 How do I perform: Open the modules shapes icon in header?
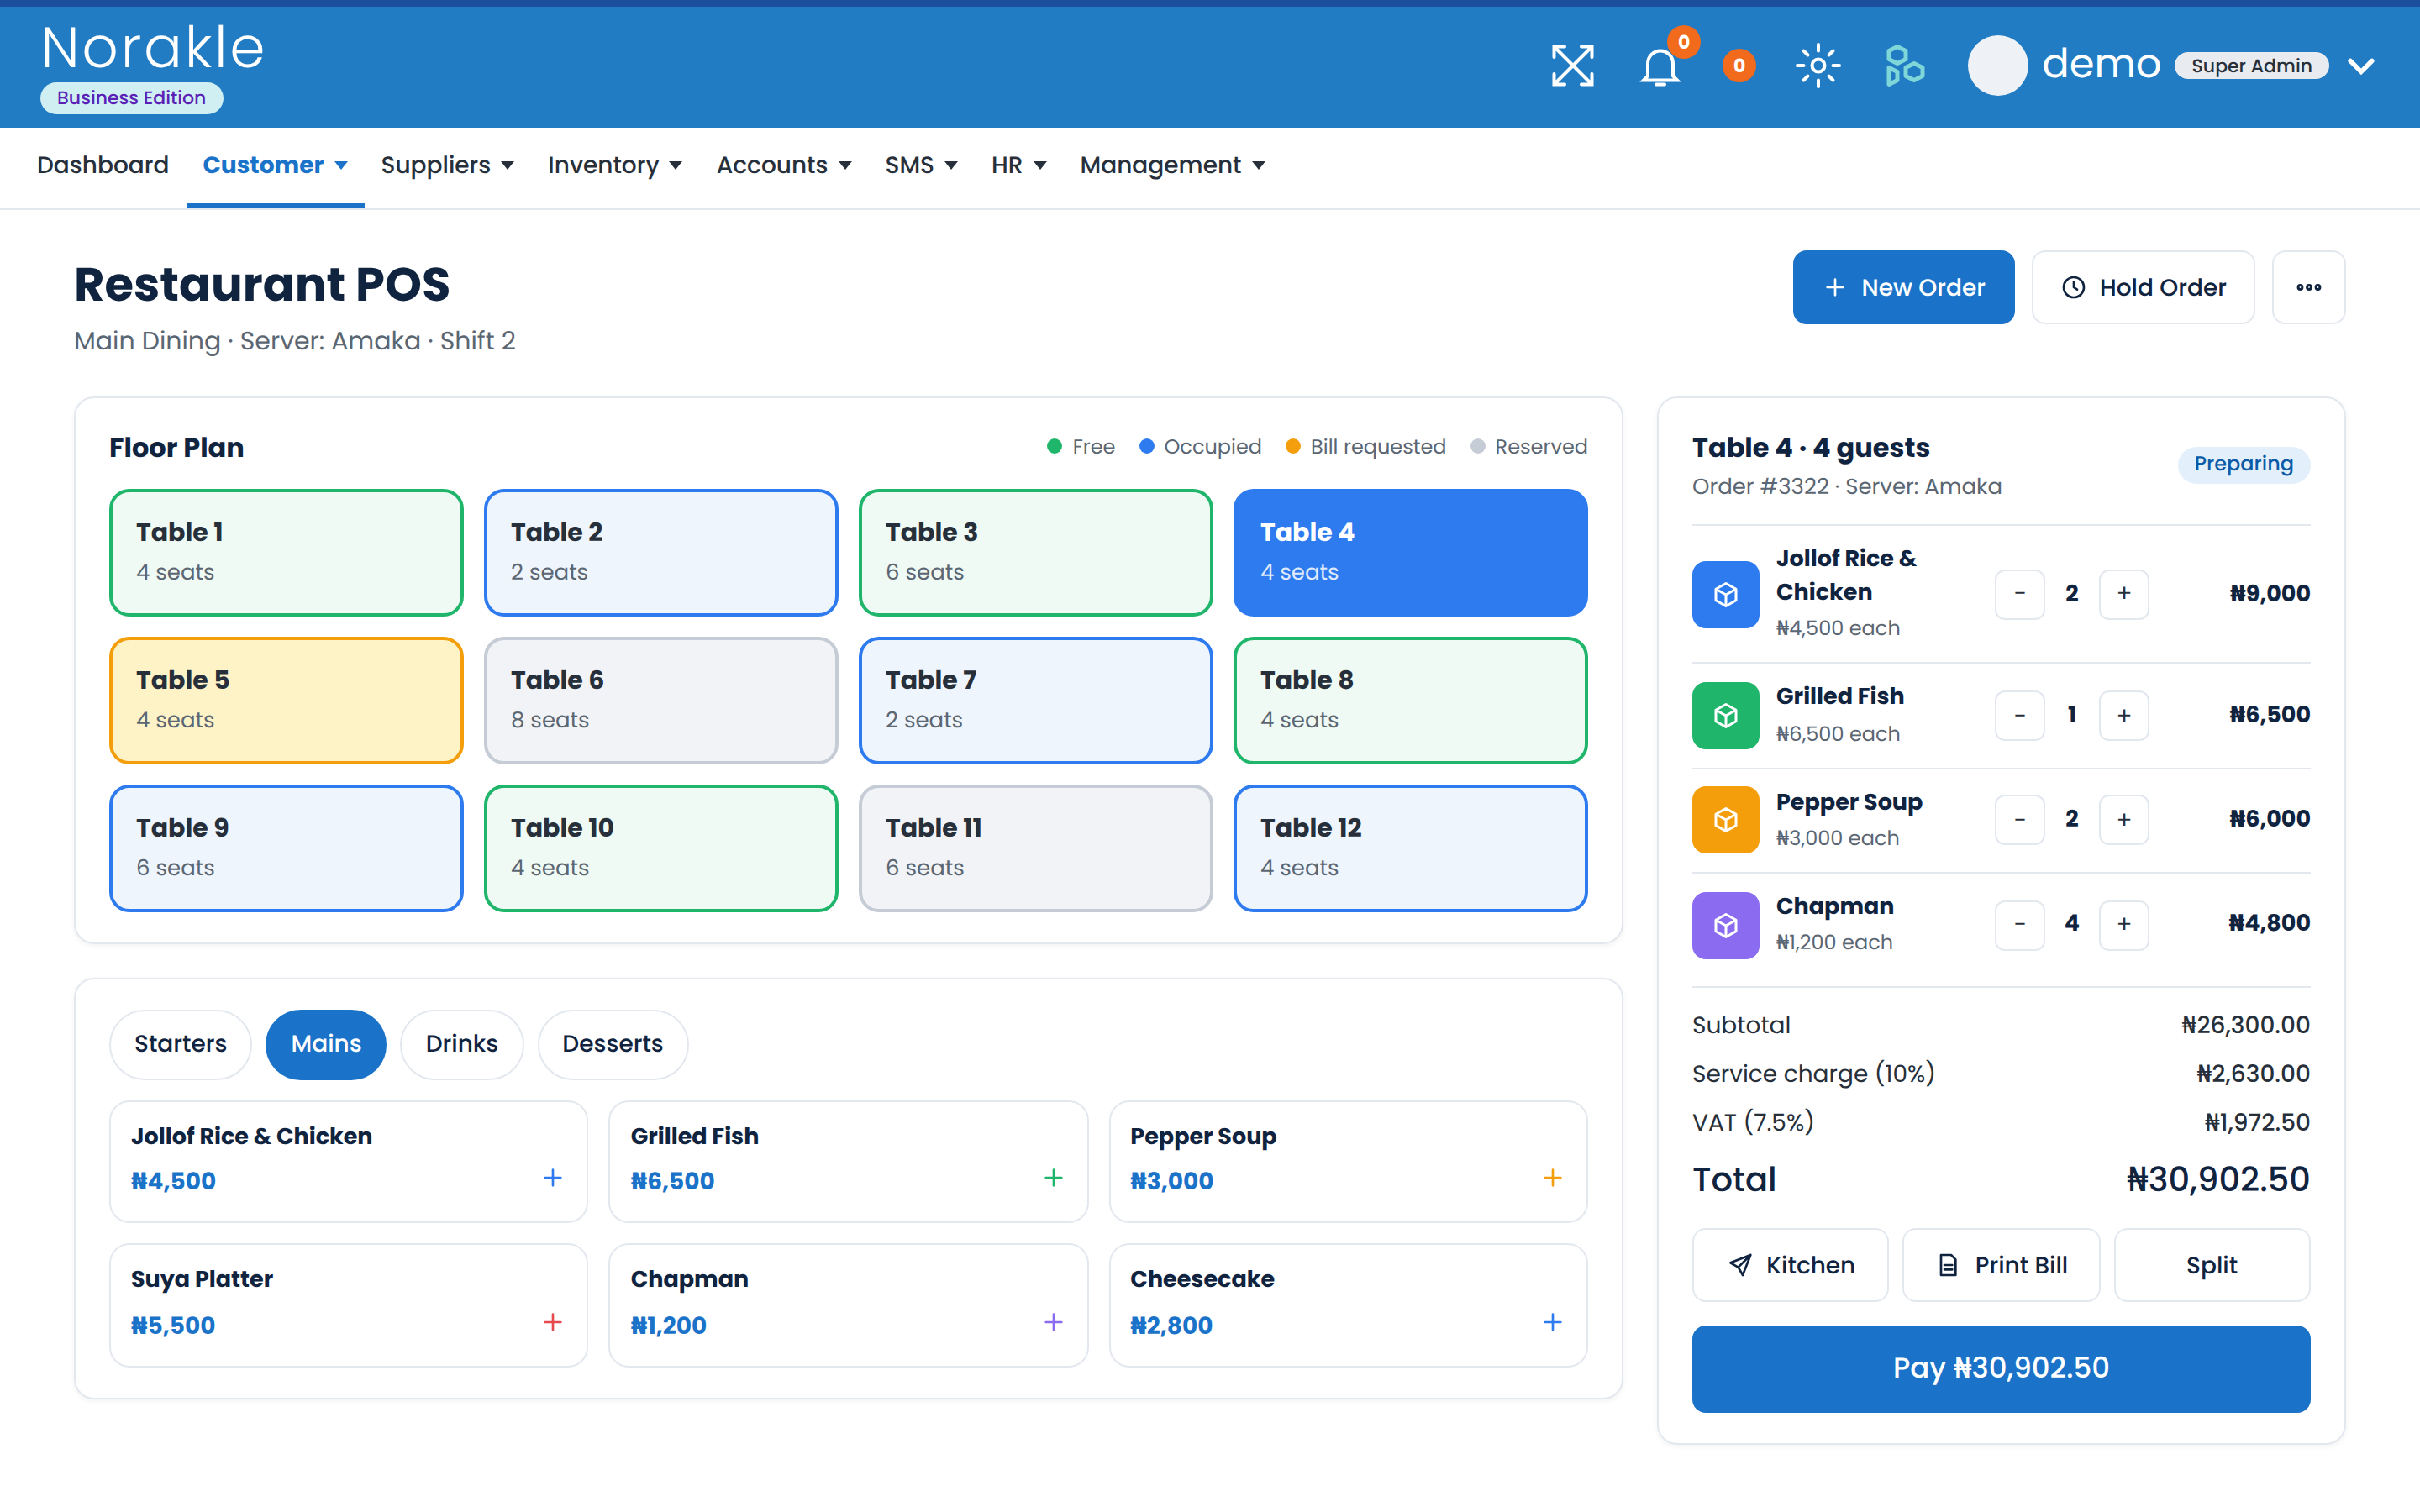pos(1904,66)
